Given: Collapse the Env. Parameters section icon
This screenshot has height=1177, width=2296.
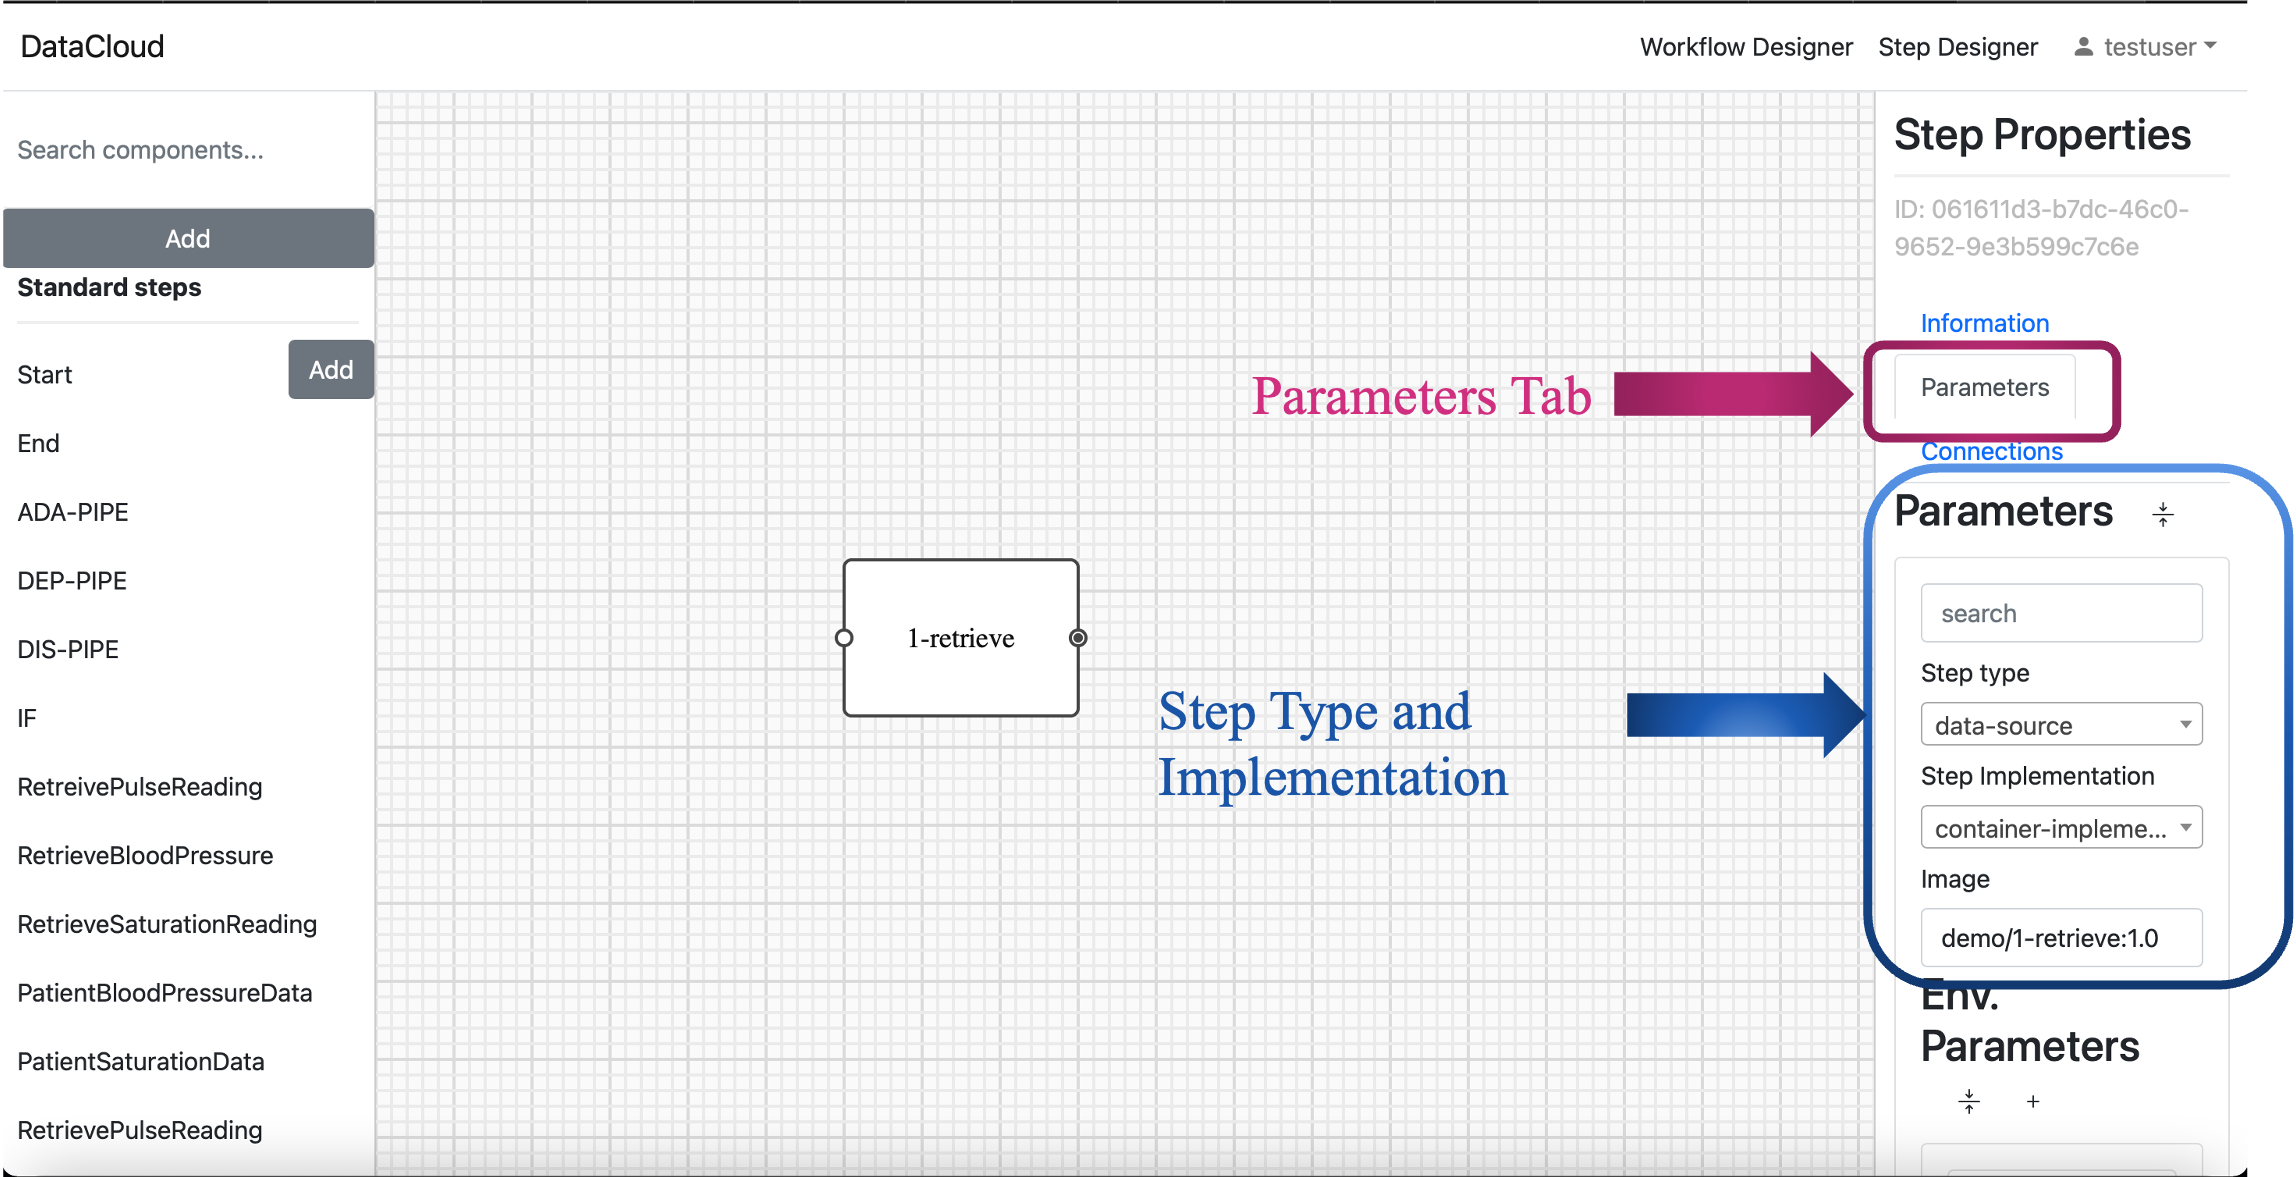Looking at the screenshot, I should [x=1969, y=1102].
